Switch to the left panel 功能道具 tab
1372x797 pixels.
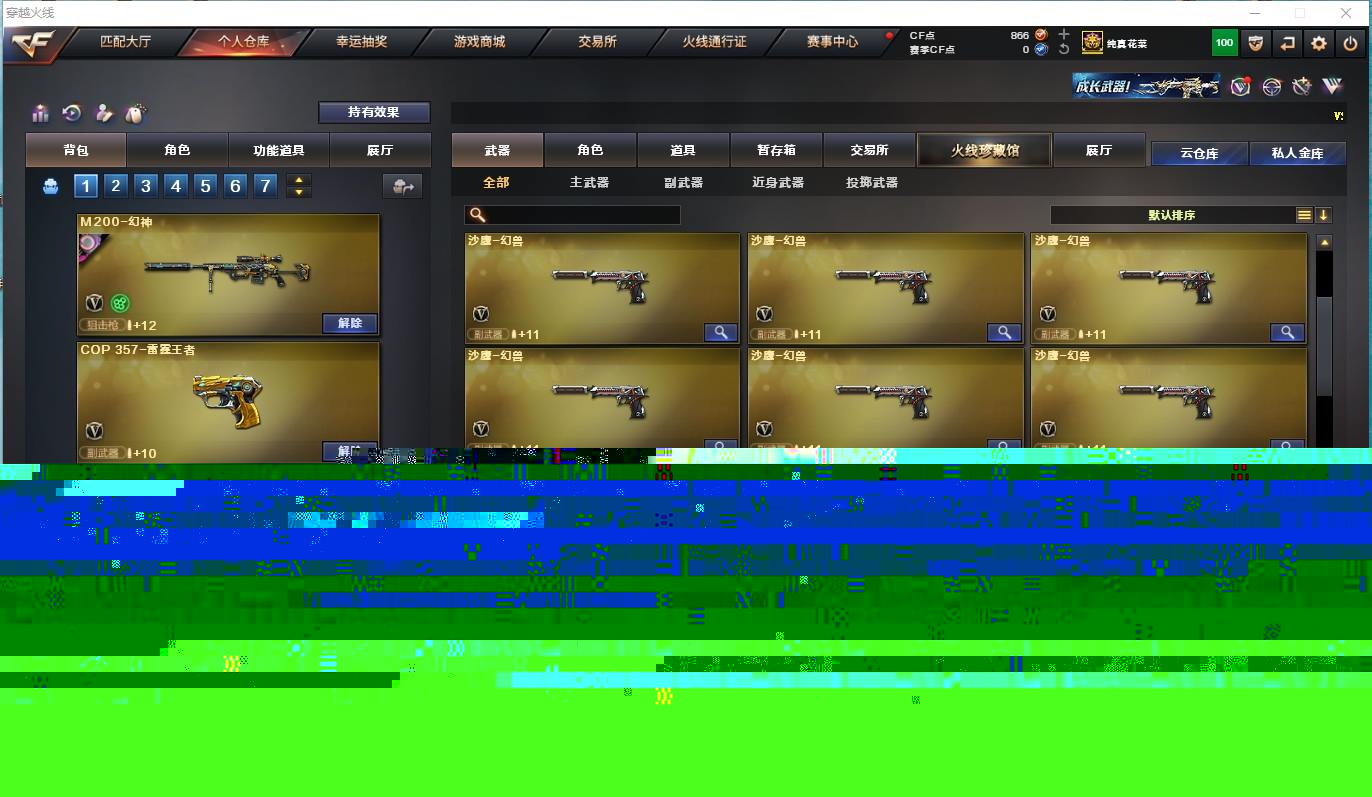(279, 150)
